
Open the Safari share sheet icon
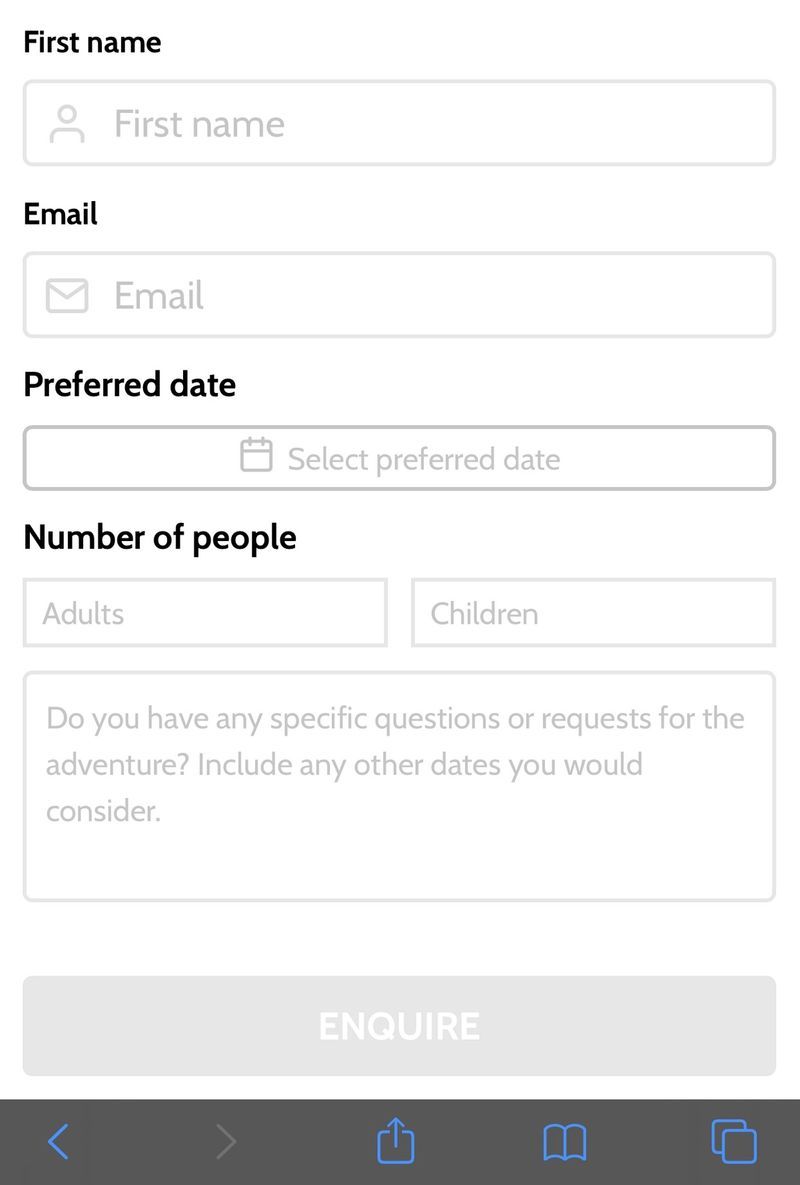tap(396, 1140)
